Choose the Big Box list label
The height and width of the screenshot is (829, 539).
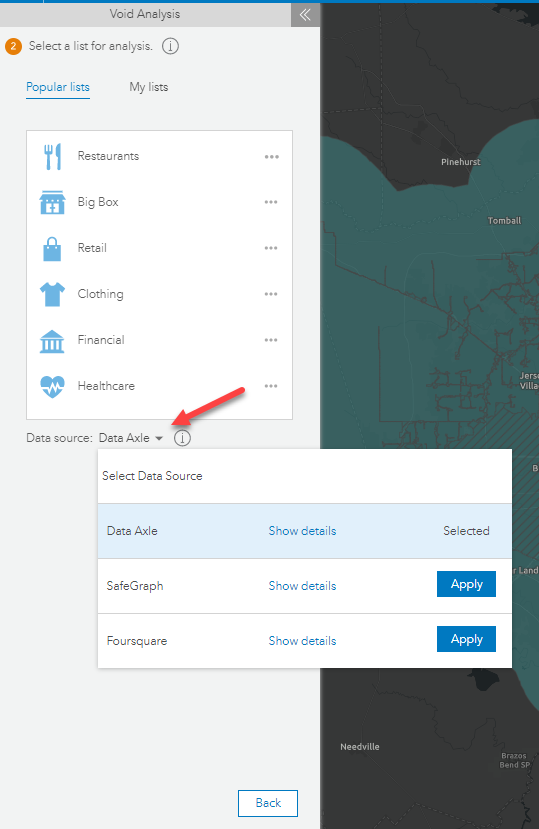[x=98, y=202]
